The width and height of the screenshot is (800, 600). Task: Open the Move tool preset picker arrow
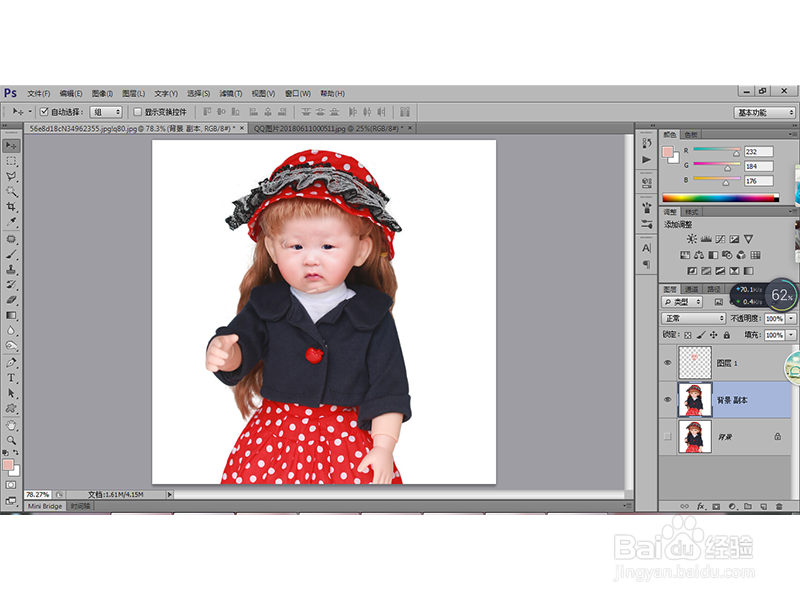pyautogui.click(x=30, y=112)
